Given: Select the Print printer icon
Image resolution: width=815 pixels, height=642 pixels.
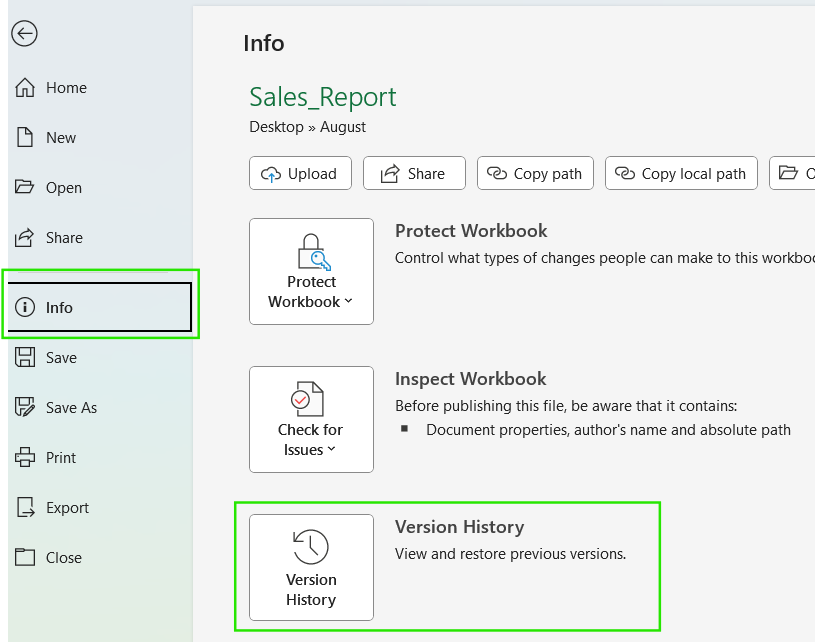Looking at the screenshot, I should [25, 457].
